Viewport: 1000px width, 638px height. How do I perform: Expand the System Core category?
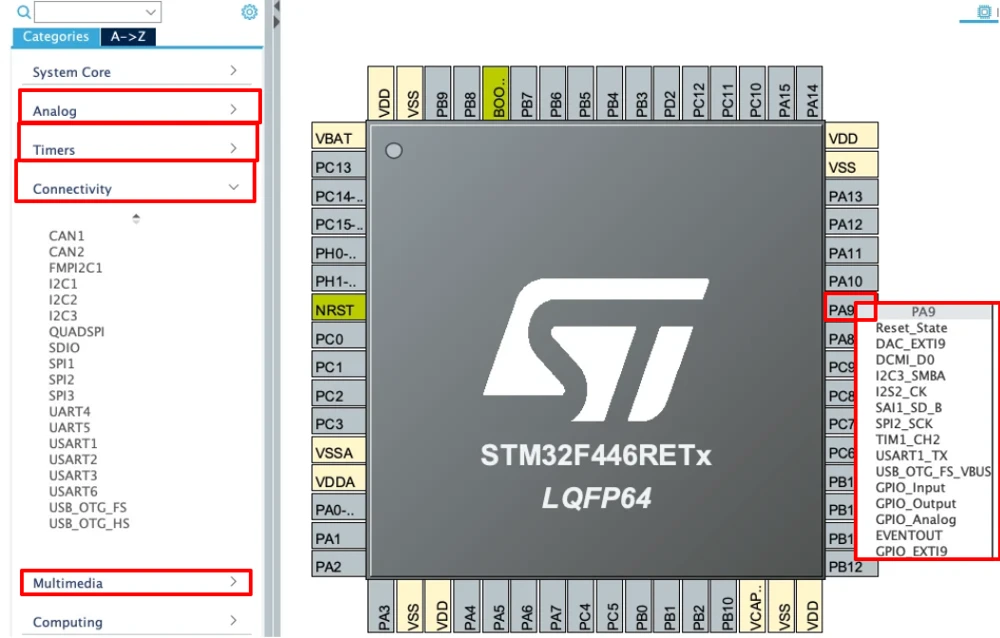pos(135,71)
